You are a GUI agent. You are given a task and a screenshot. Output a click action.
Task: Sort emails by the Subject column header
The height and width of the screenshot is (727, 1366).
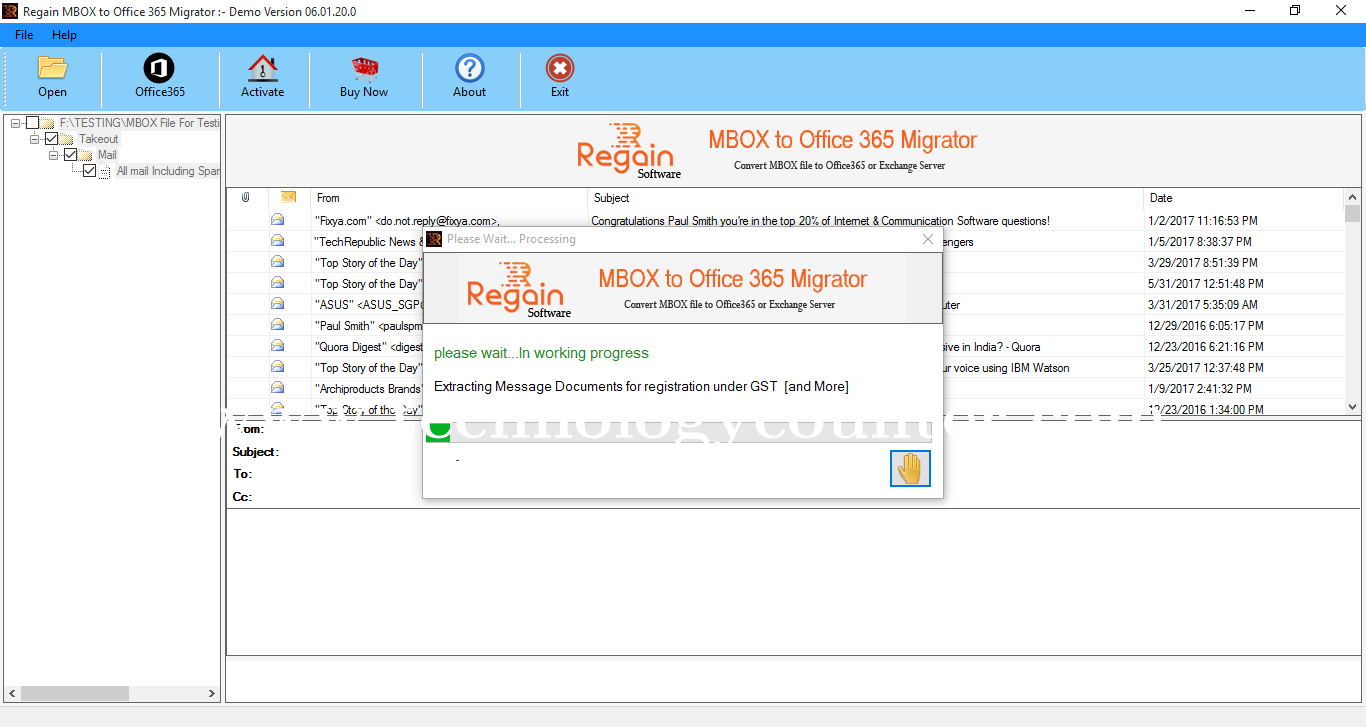(865, 198)
